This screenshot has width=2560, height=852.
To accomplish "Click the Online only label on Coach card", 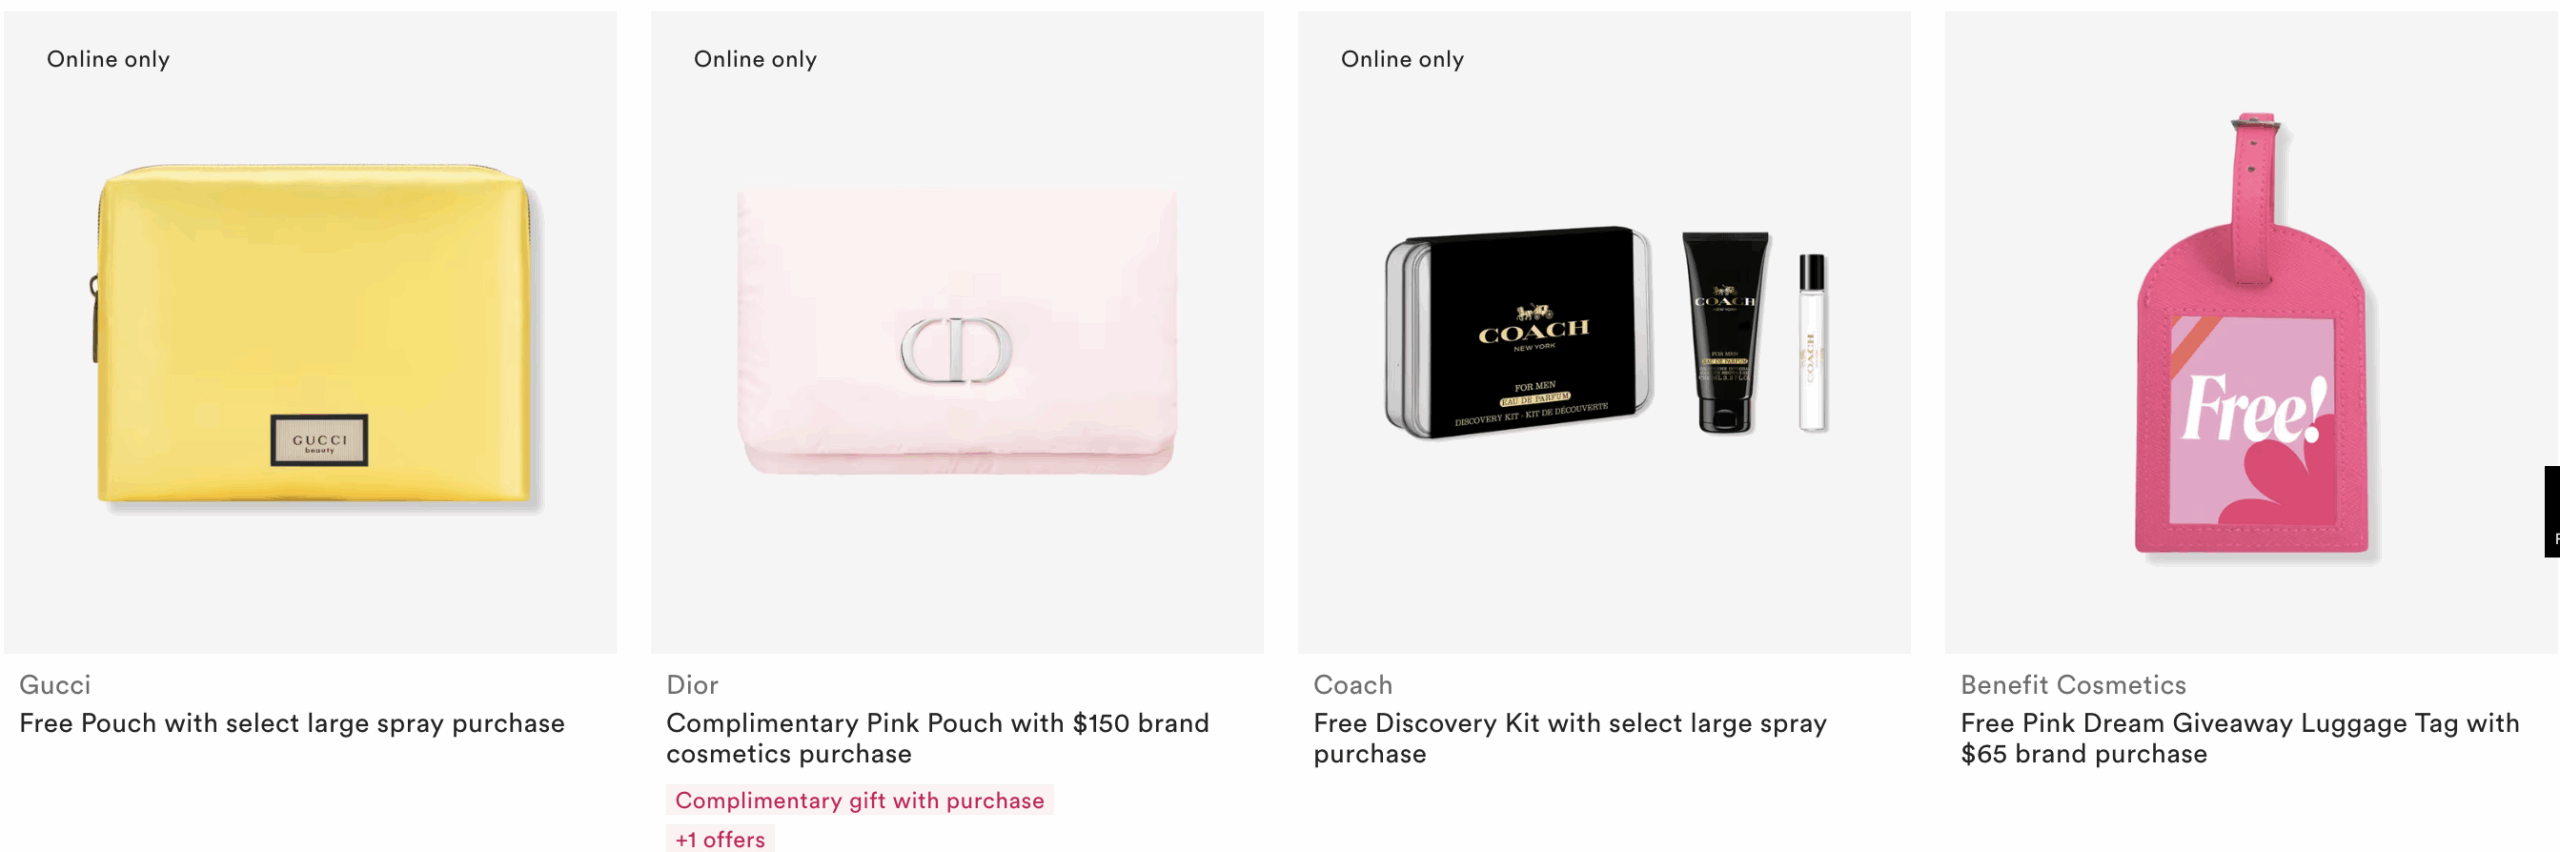I will (x=1402, y=59).
